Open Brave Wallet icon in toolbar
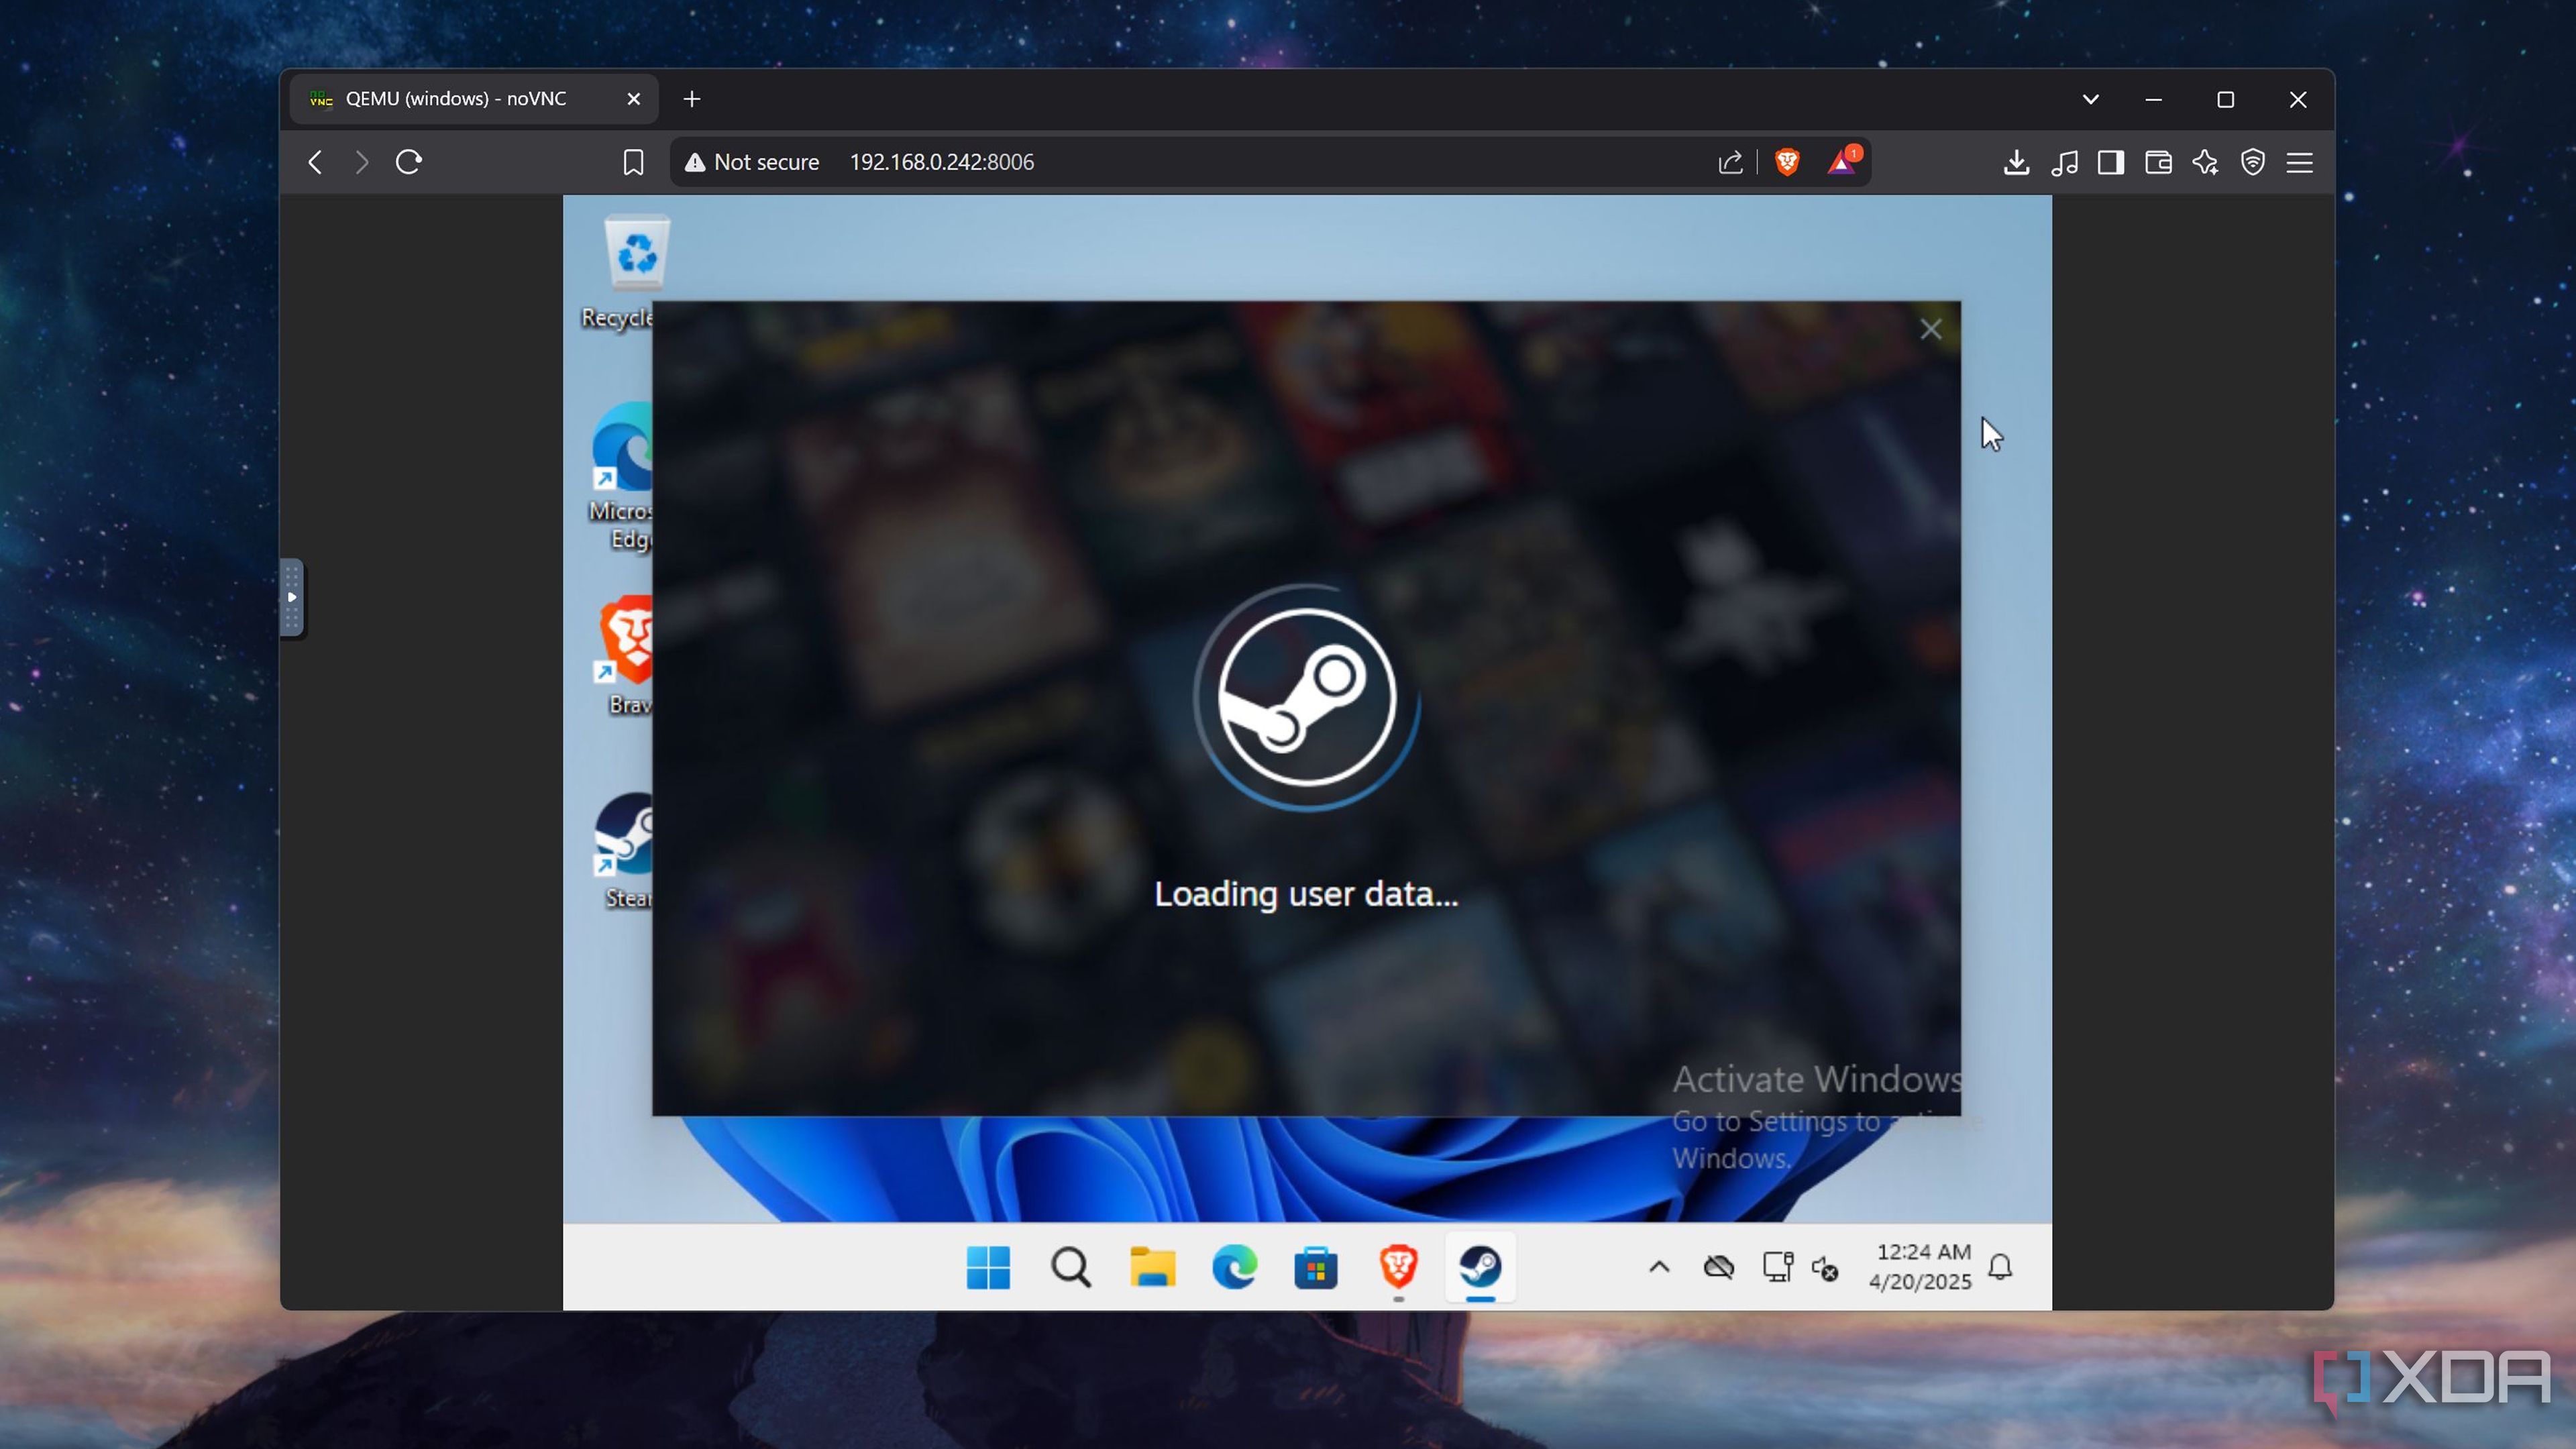Image resolution: width=2576 pixels, height=1449 pixels. click(x=2158, y=162)
